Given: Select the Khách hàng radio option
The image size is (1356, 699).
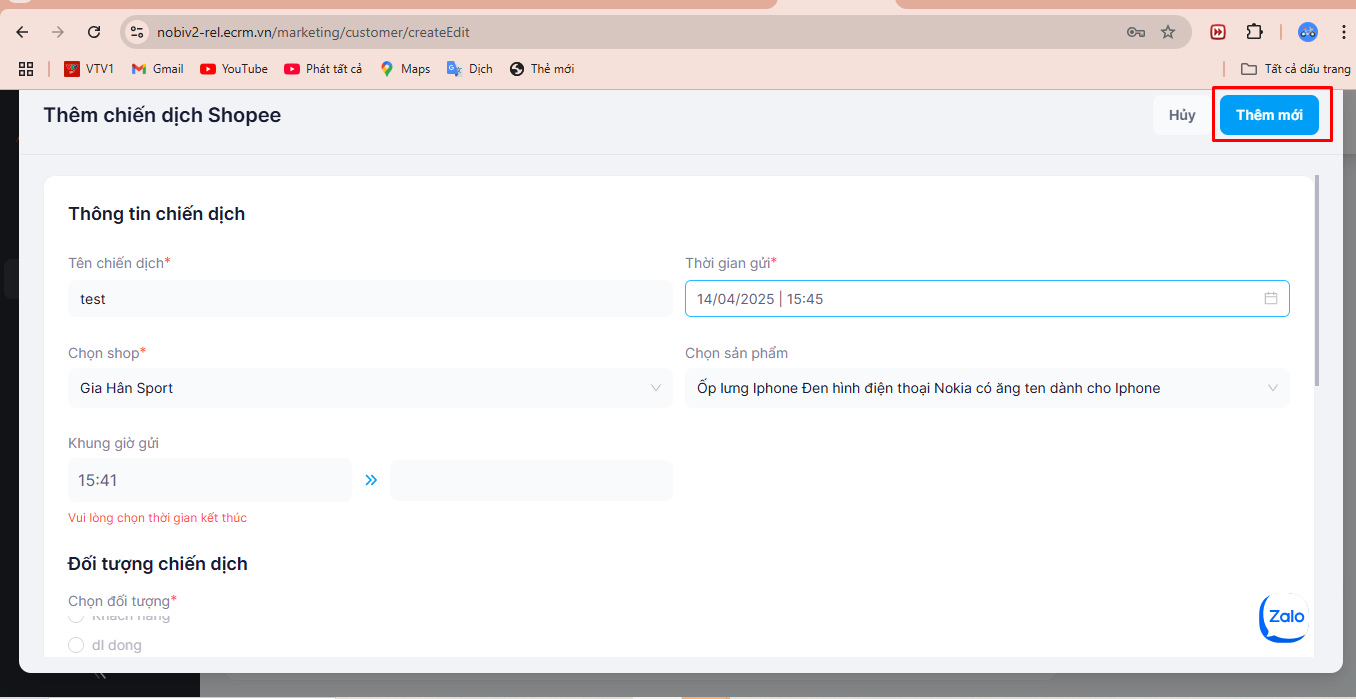Looking at the screenshot, I should click(76, 615).
